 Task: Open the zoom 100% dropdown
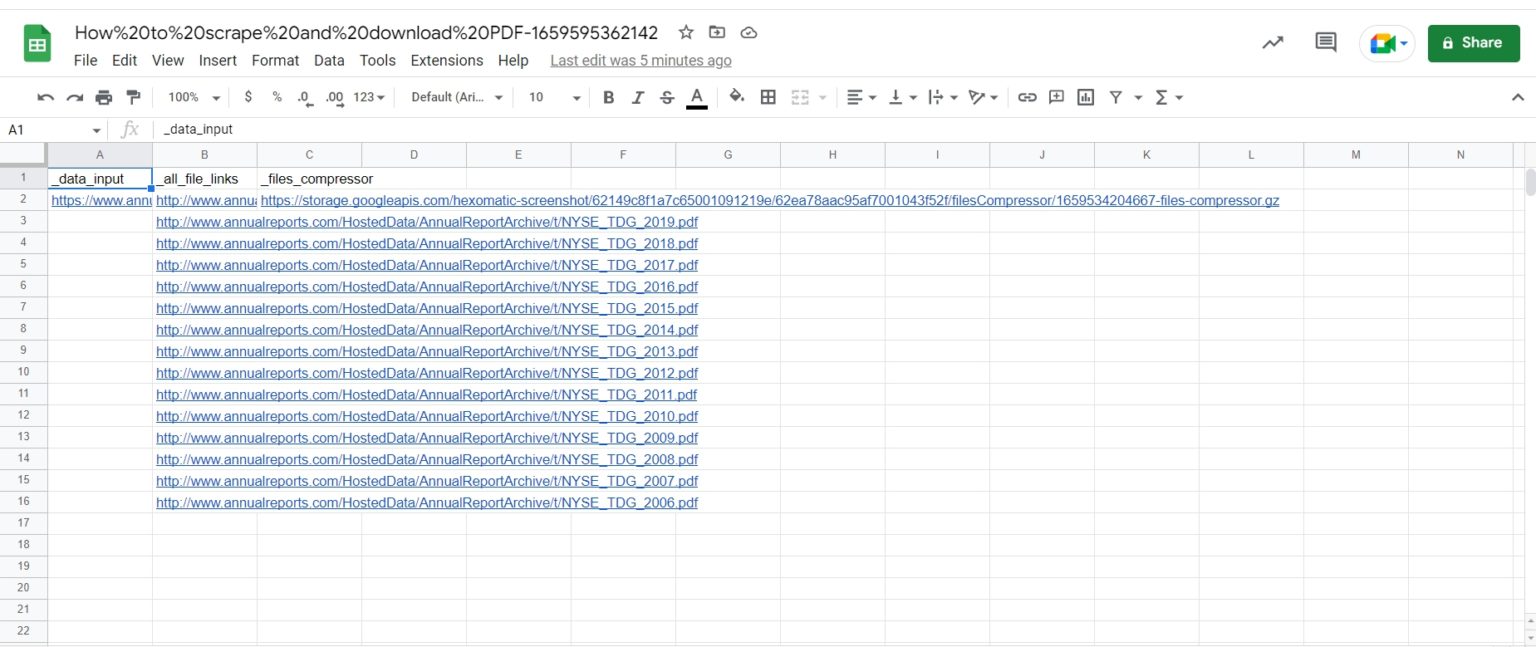click(x=194, y=97)
